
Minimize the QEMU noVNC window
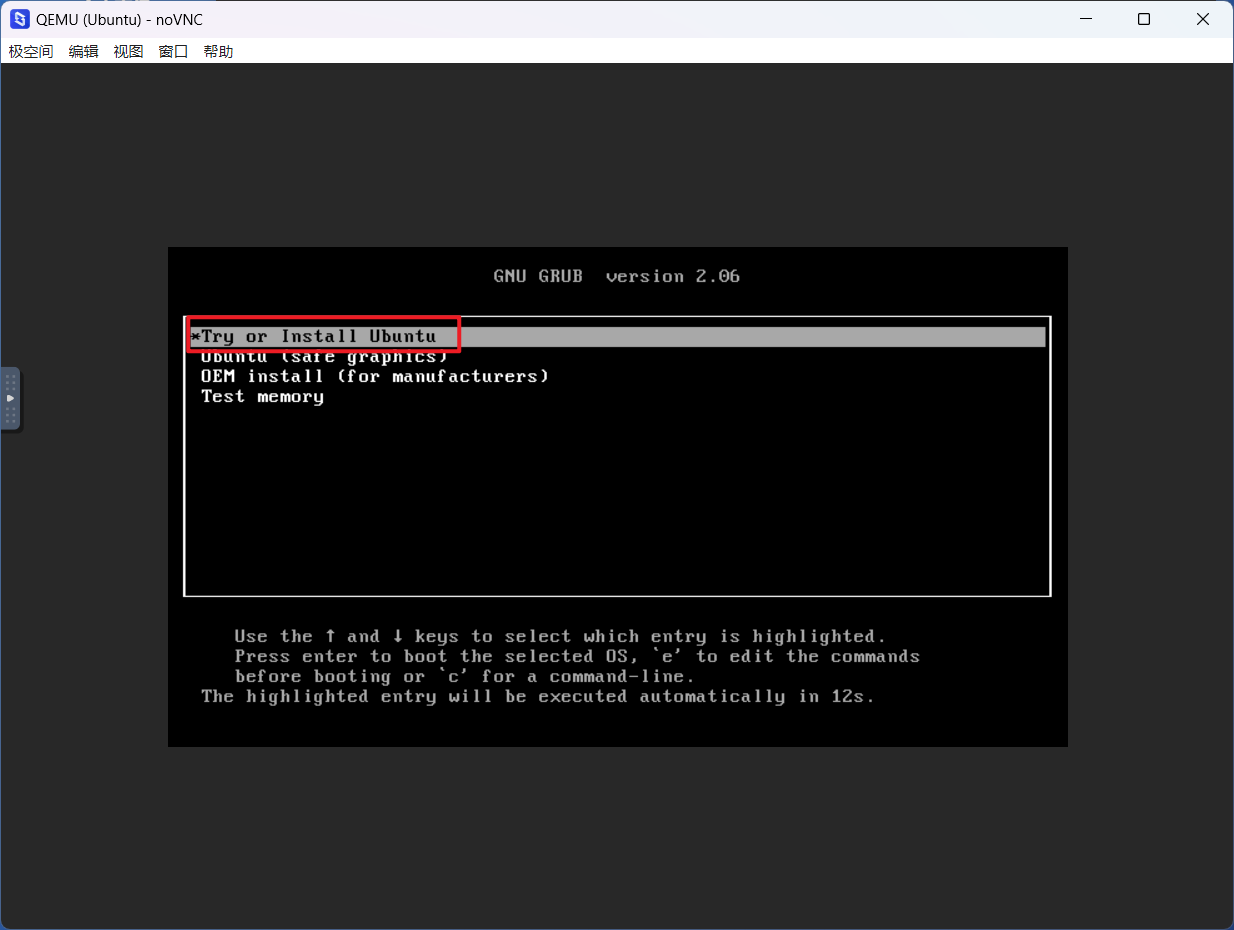coord(1085,19)
